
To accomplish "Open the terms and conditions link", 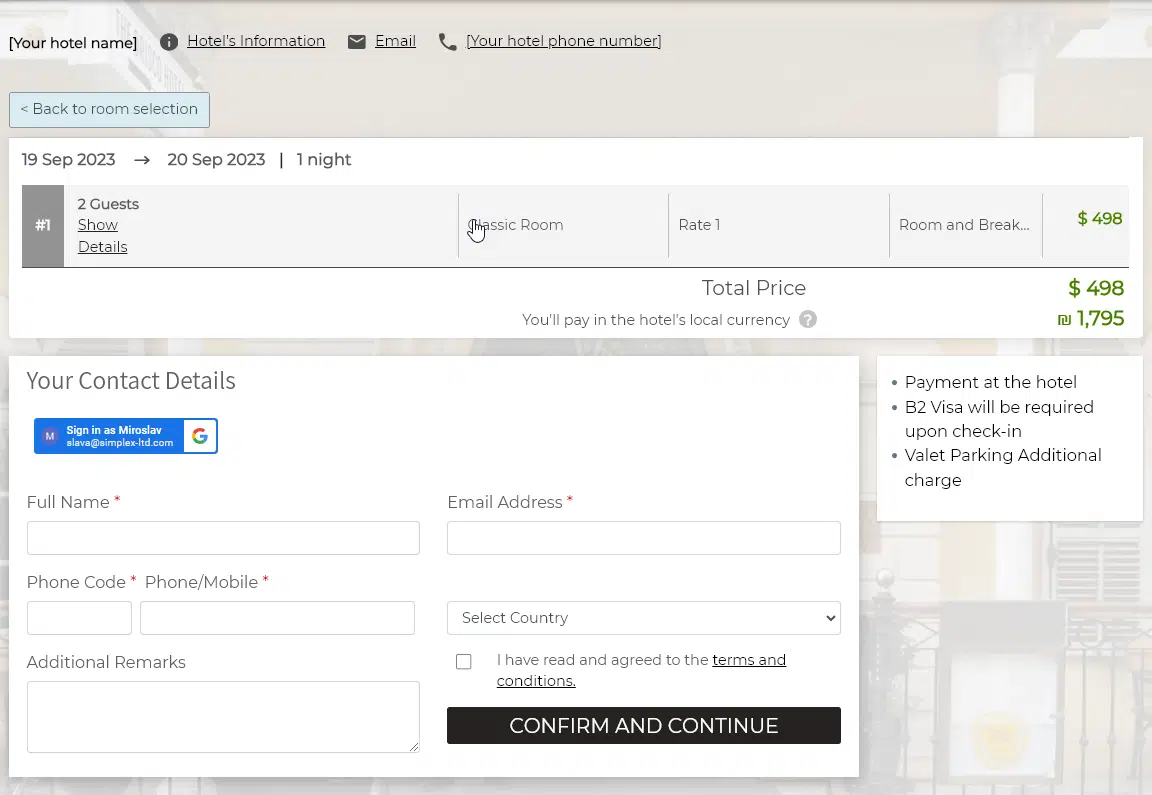I will click(x=748, y=660).
